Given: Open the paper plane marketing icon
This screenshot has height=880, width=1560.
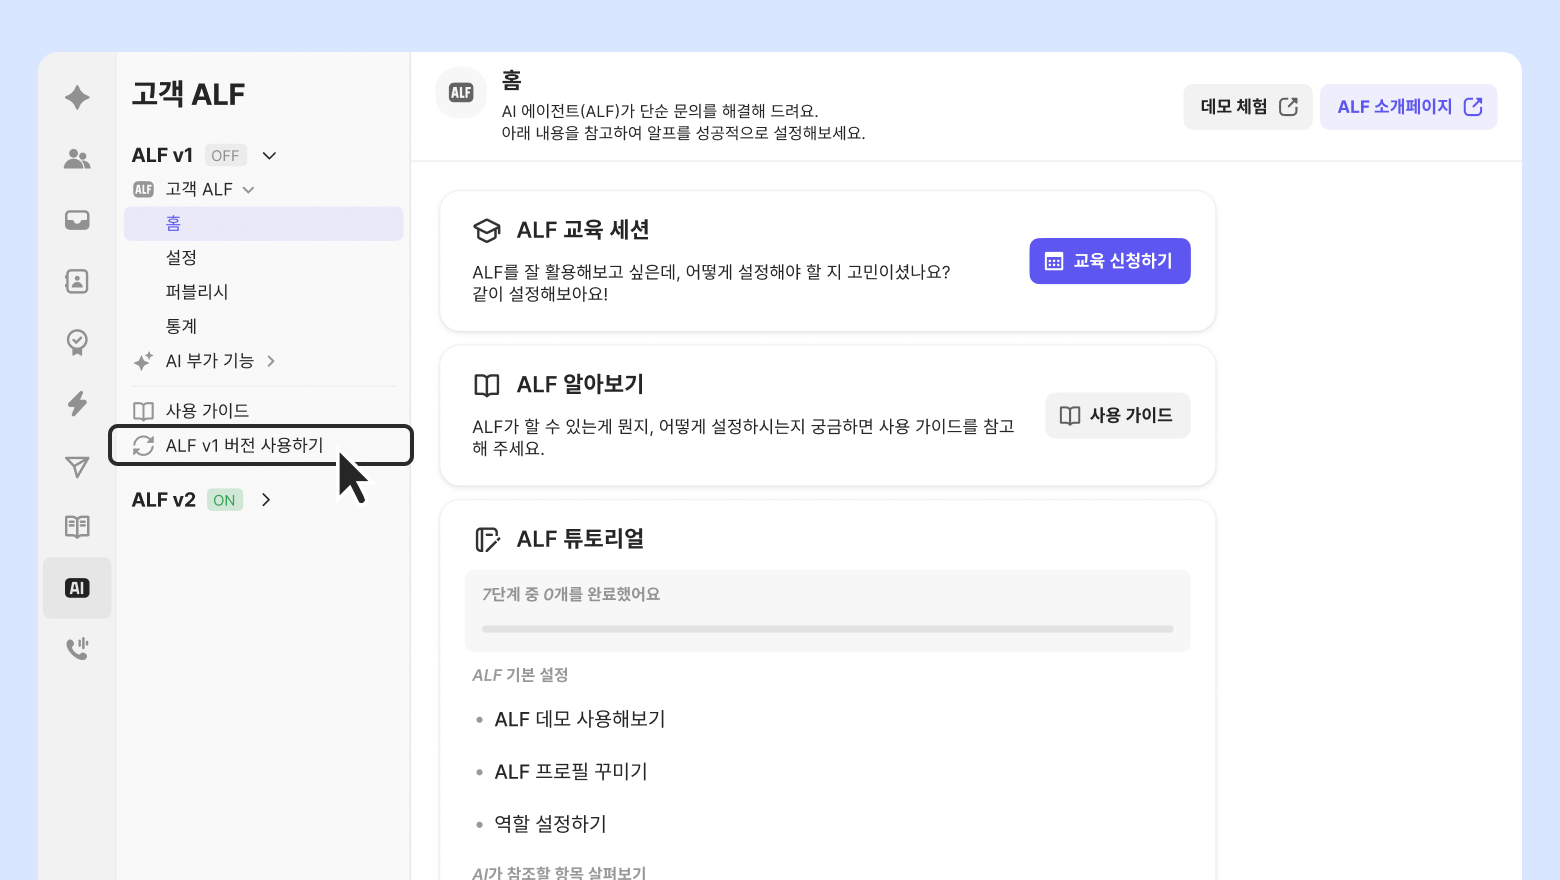Looking at the screenshot, I should [x=77, y=466].
